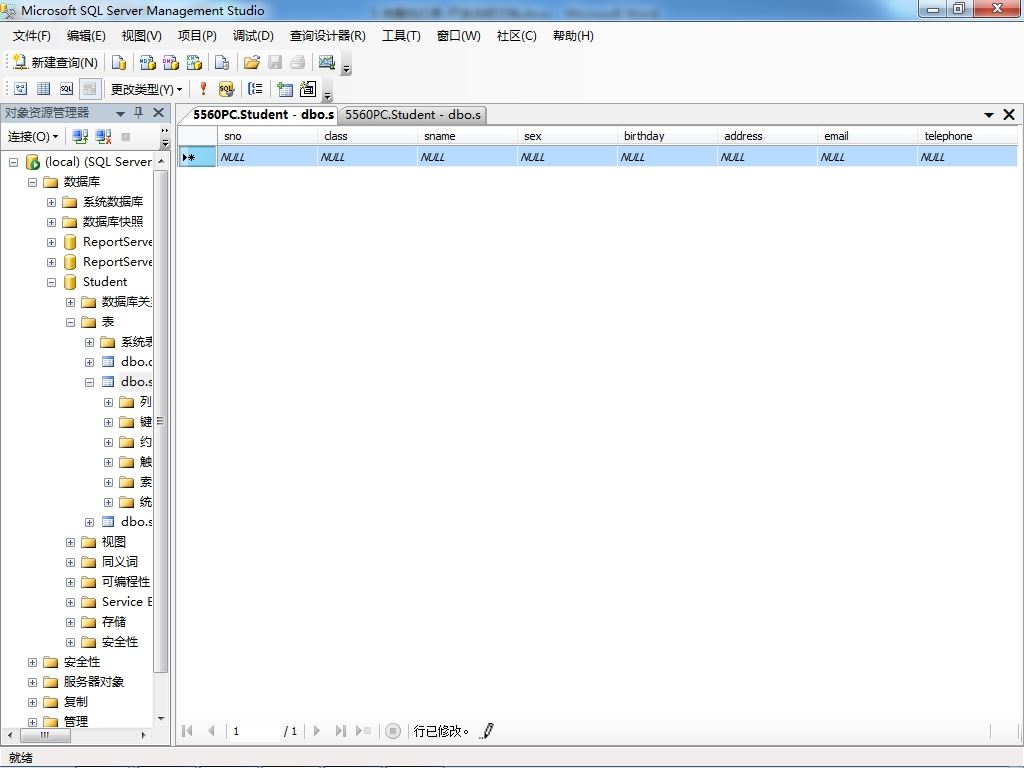The width and height of the screenshot is (1024, 768).
Task: Click the Move Next record button
Action: coord(317,731)
